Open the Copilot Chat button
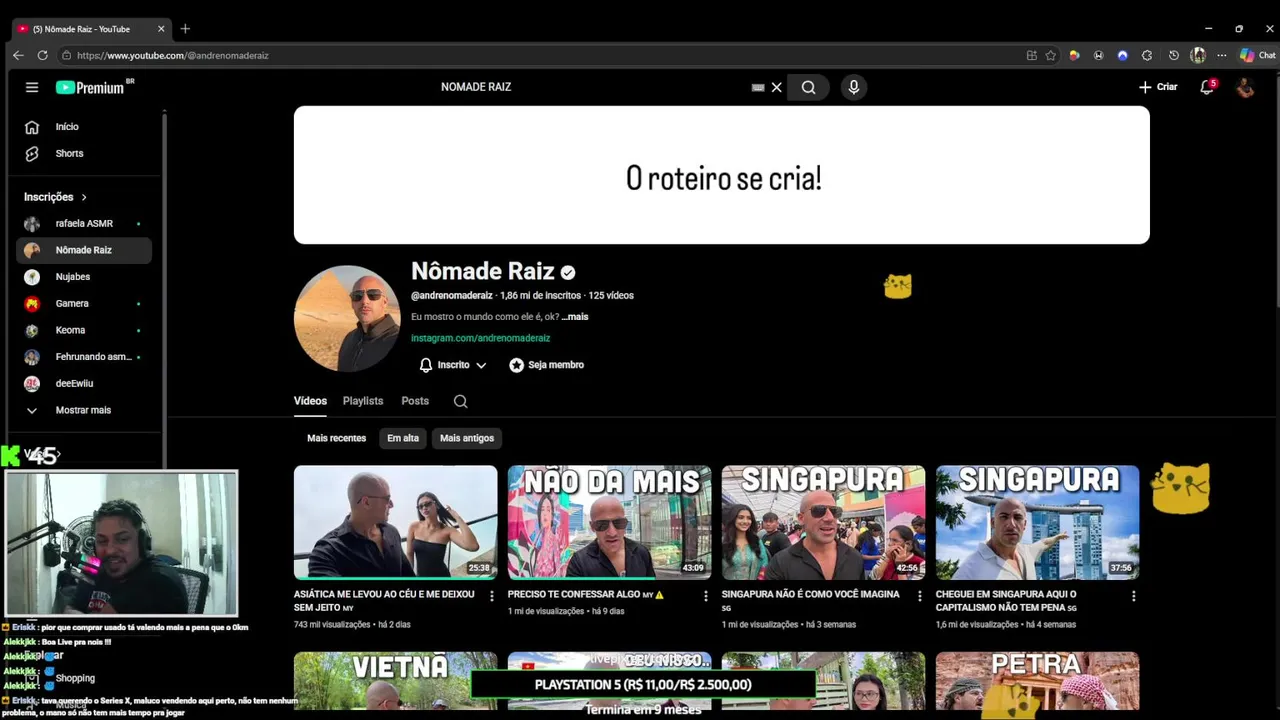The image size is (1280, 720). point(1257,55)
